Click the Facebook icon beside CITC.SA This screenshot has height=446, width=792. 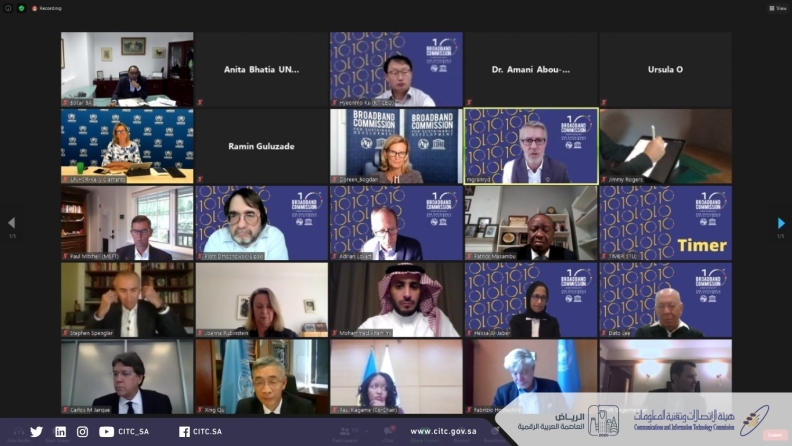(184, 431)
